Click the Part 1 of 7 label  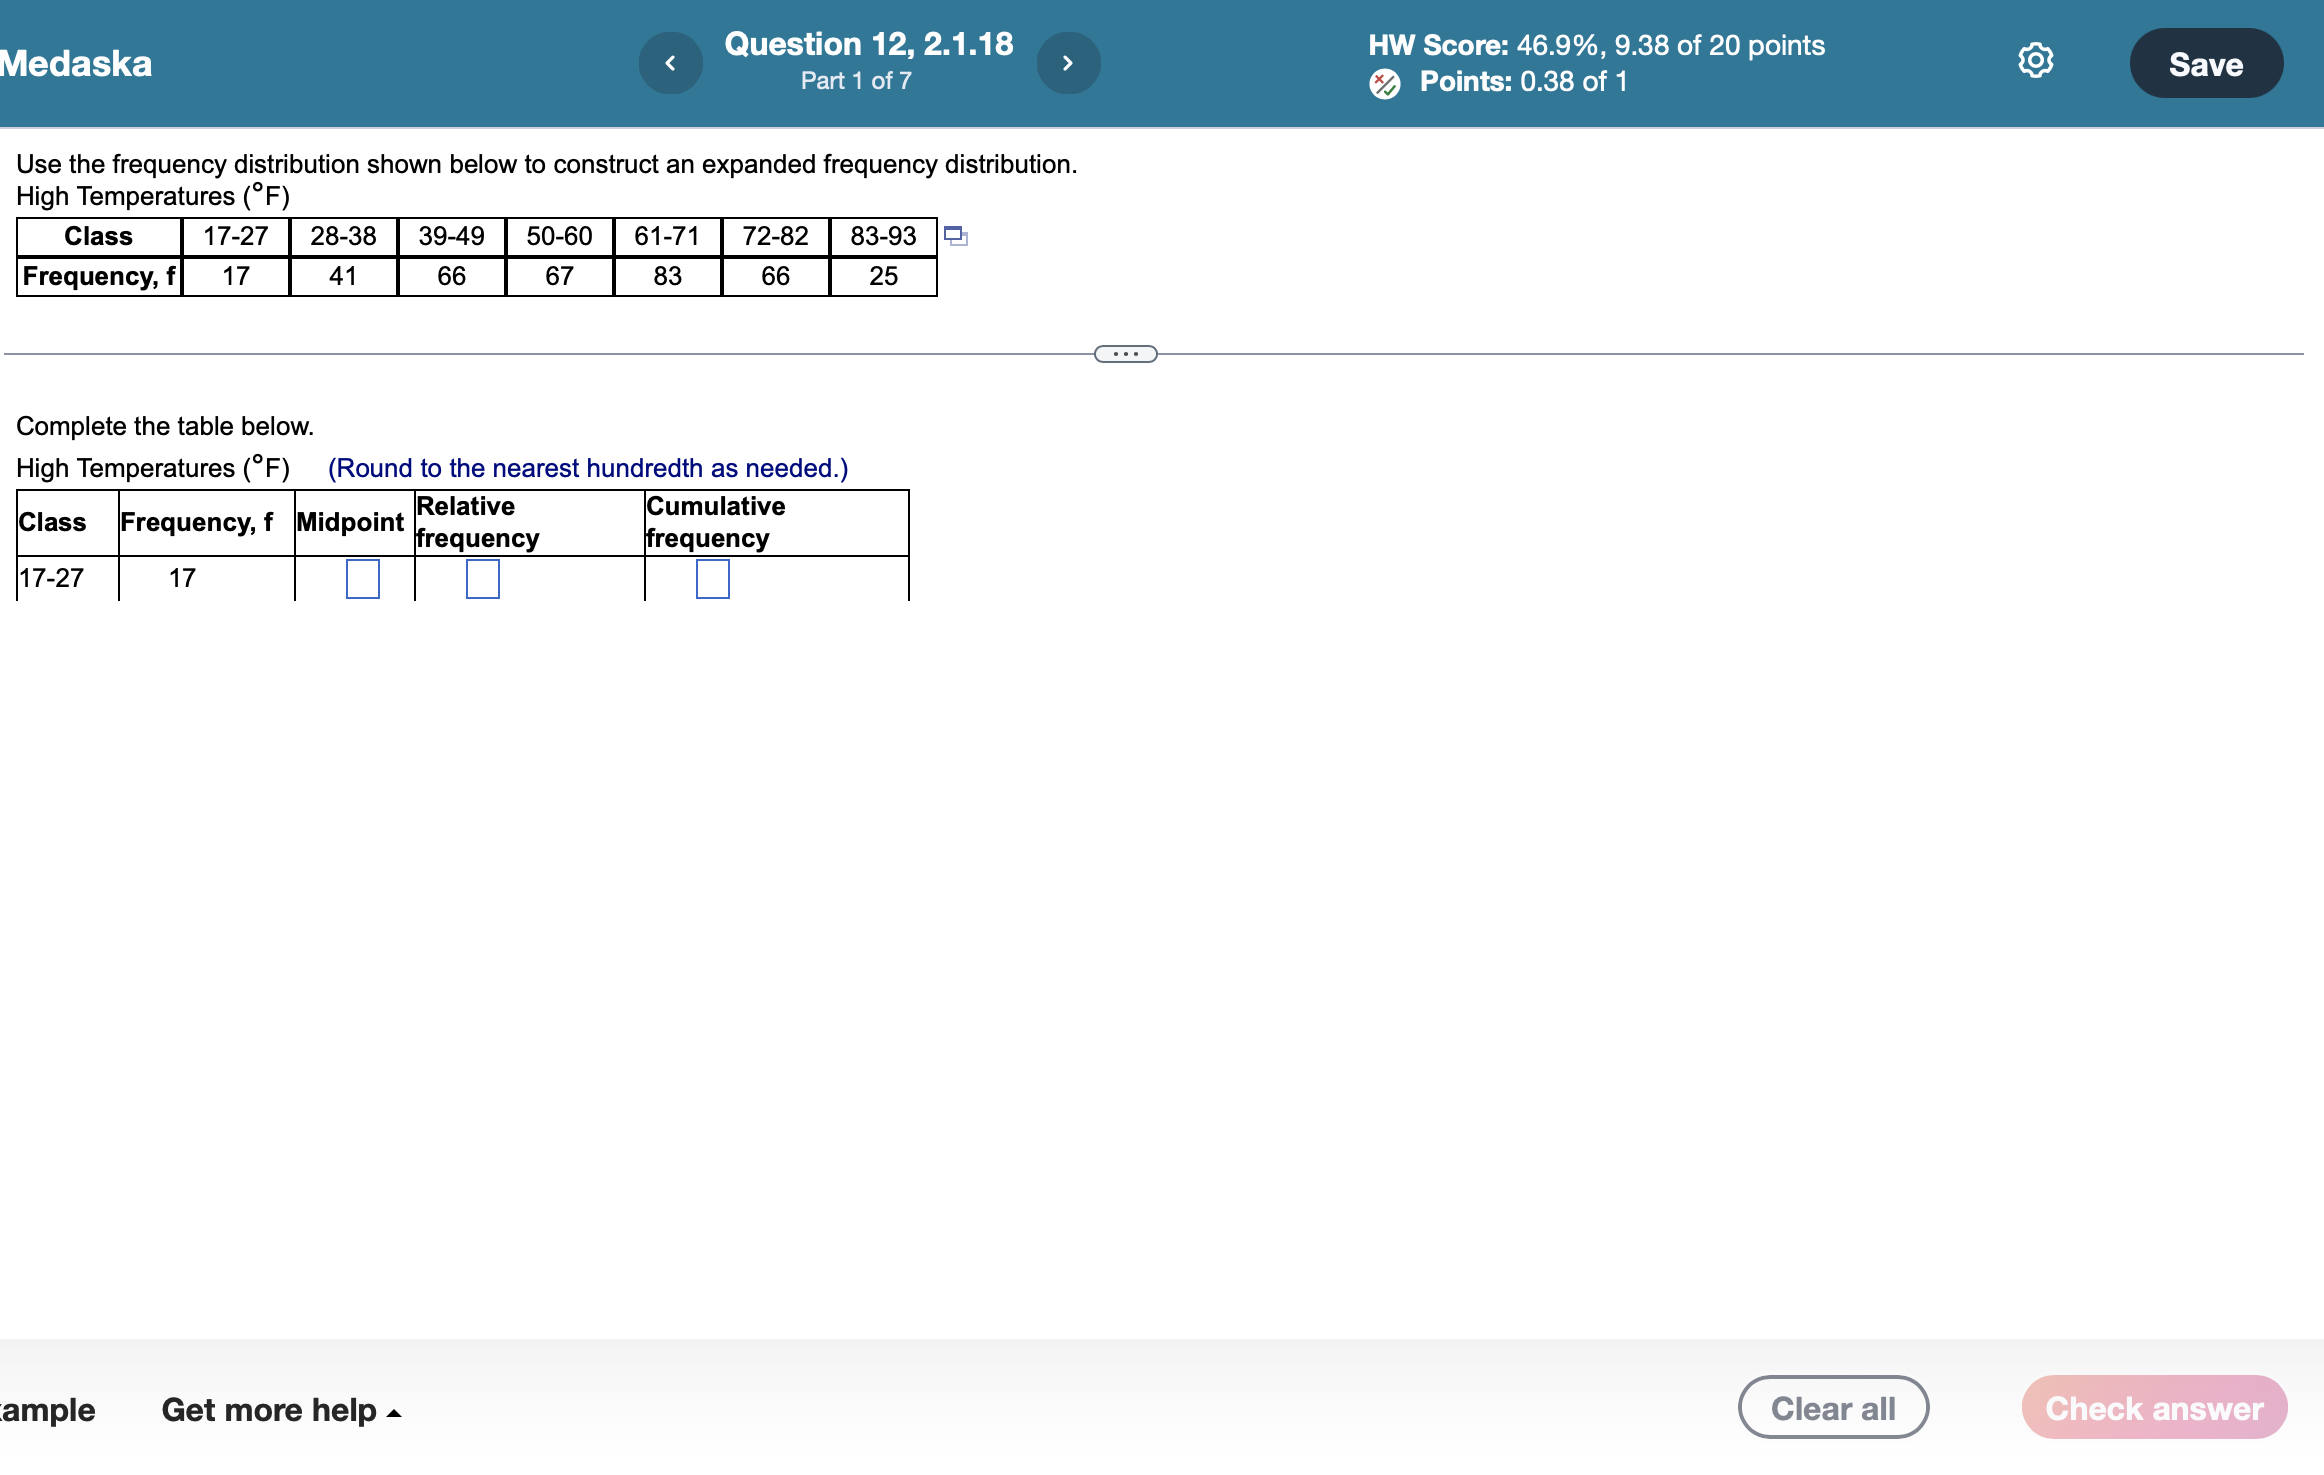[856, 81]
